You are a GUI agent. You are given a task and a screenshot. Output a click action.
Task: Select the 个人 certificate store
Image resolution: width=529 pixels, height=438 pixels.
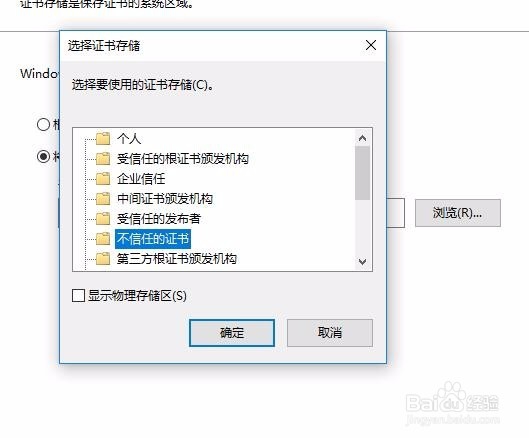[x=129, y=138]
